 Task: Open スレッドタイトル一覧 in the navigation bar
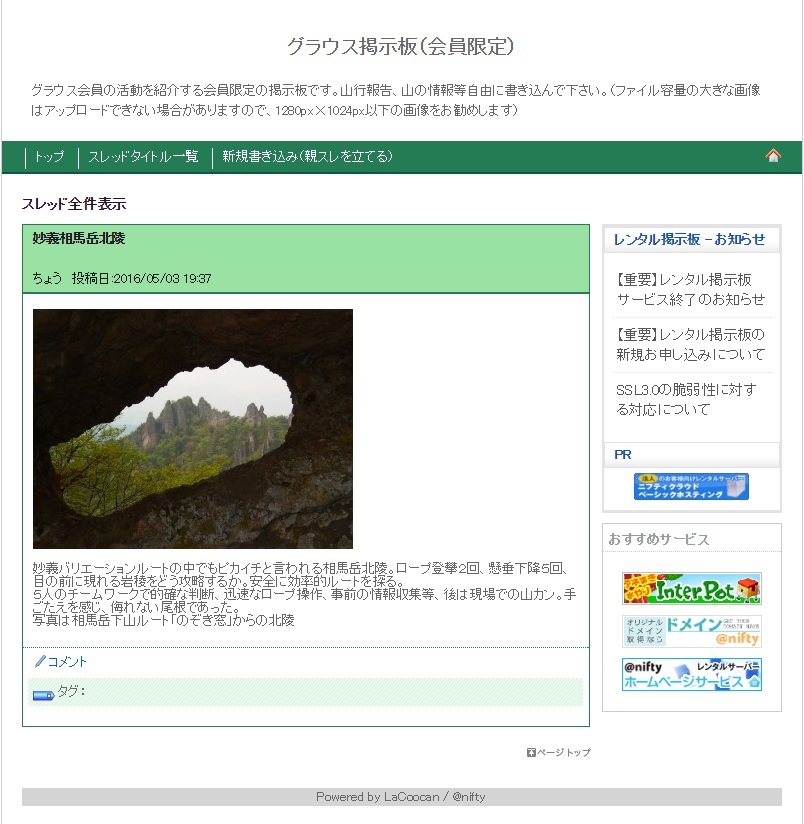click(143, 157)
